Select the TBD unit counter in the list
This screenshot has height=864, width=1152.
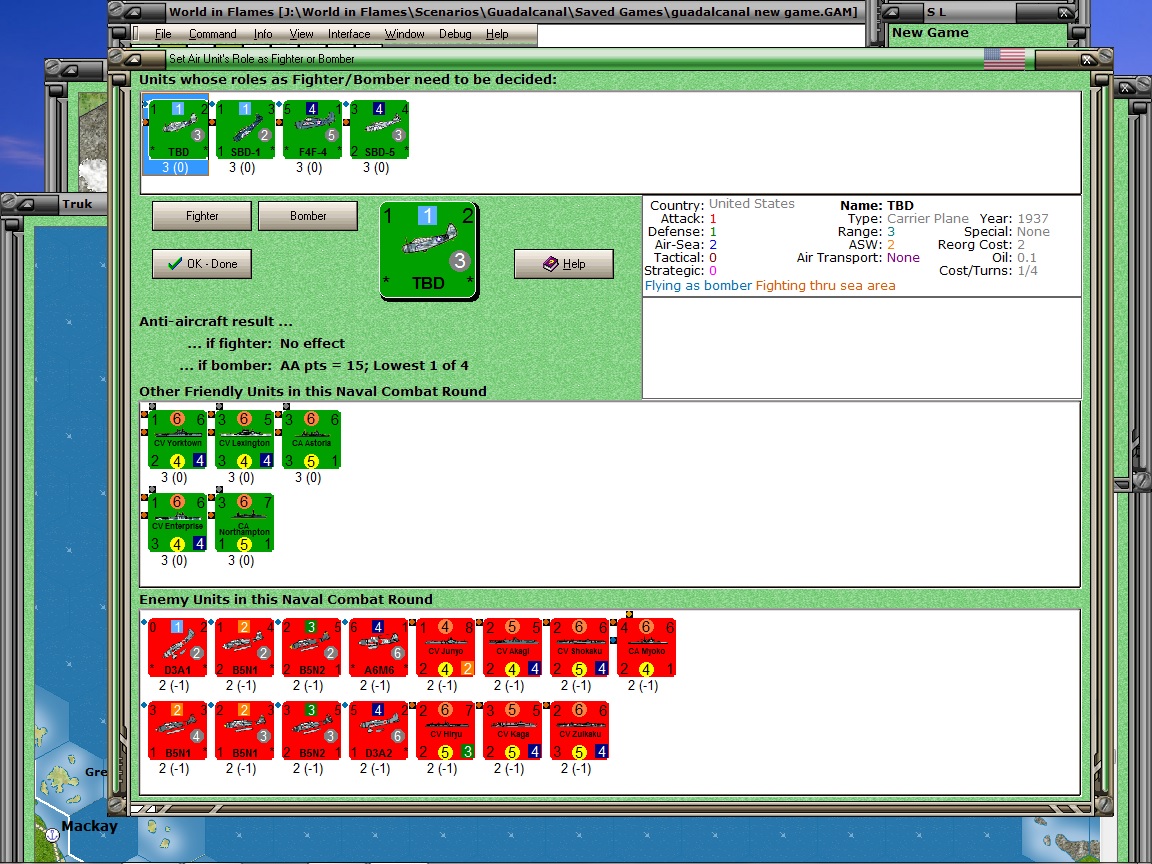click(x=179, y=129)
